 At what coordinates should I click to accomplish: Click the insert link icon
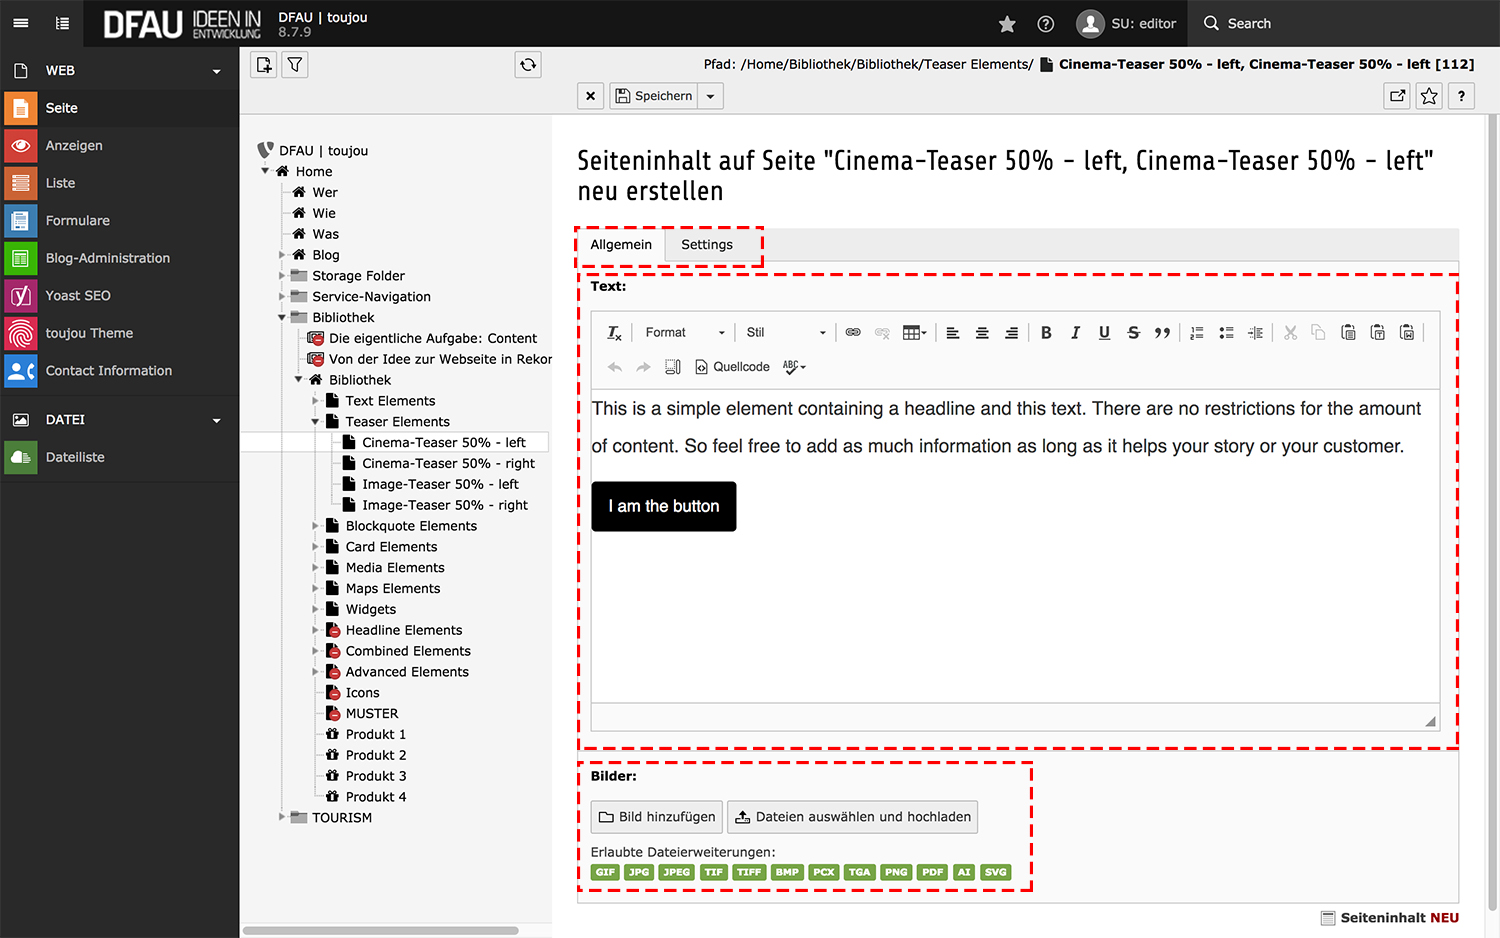tap(853, 333)
